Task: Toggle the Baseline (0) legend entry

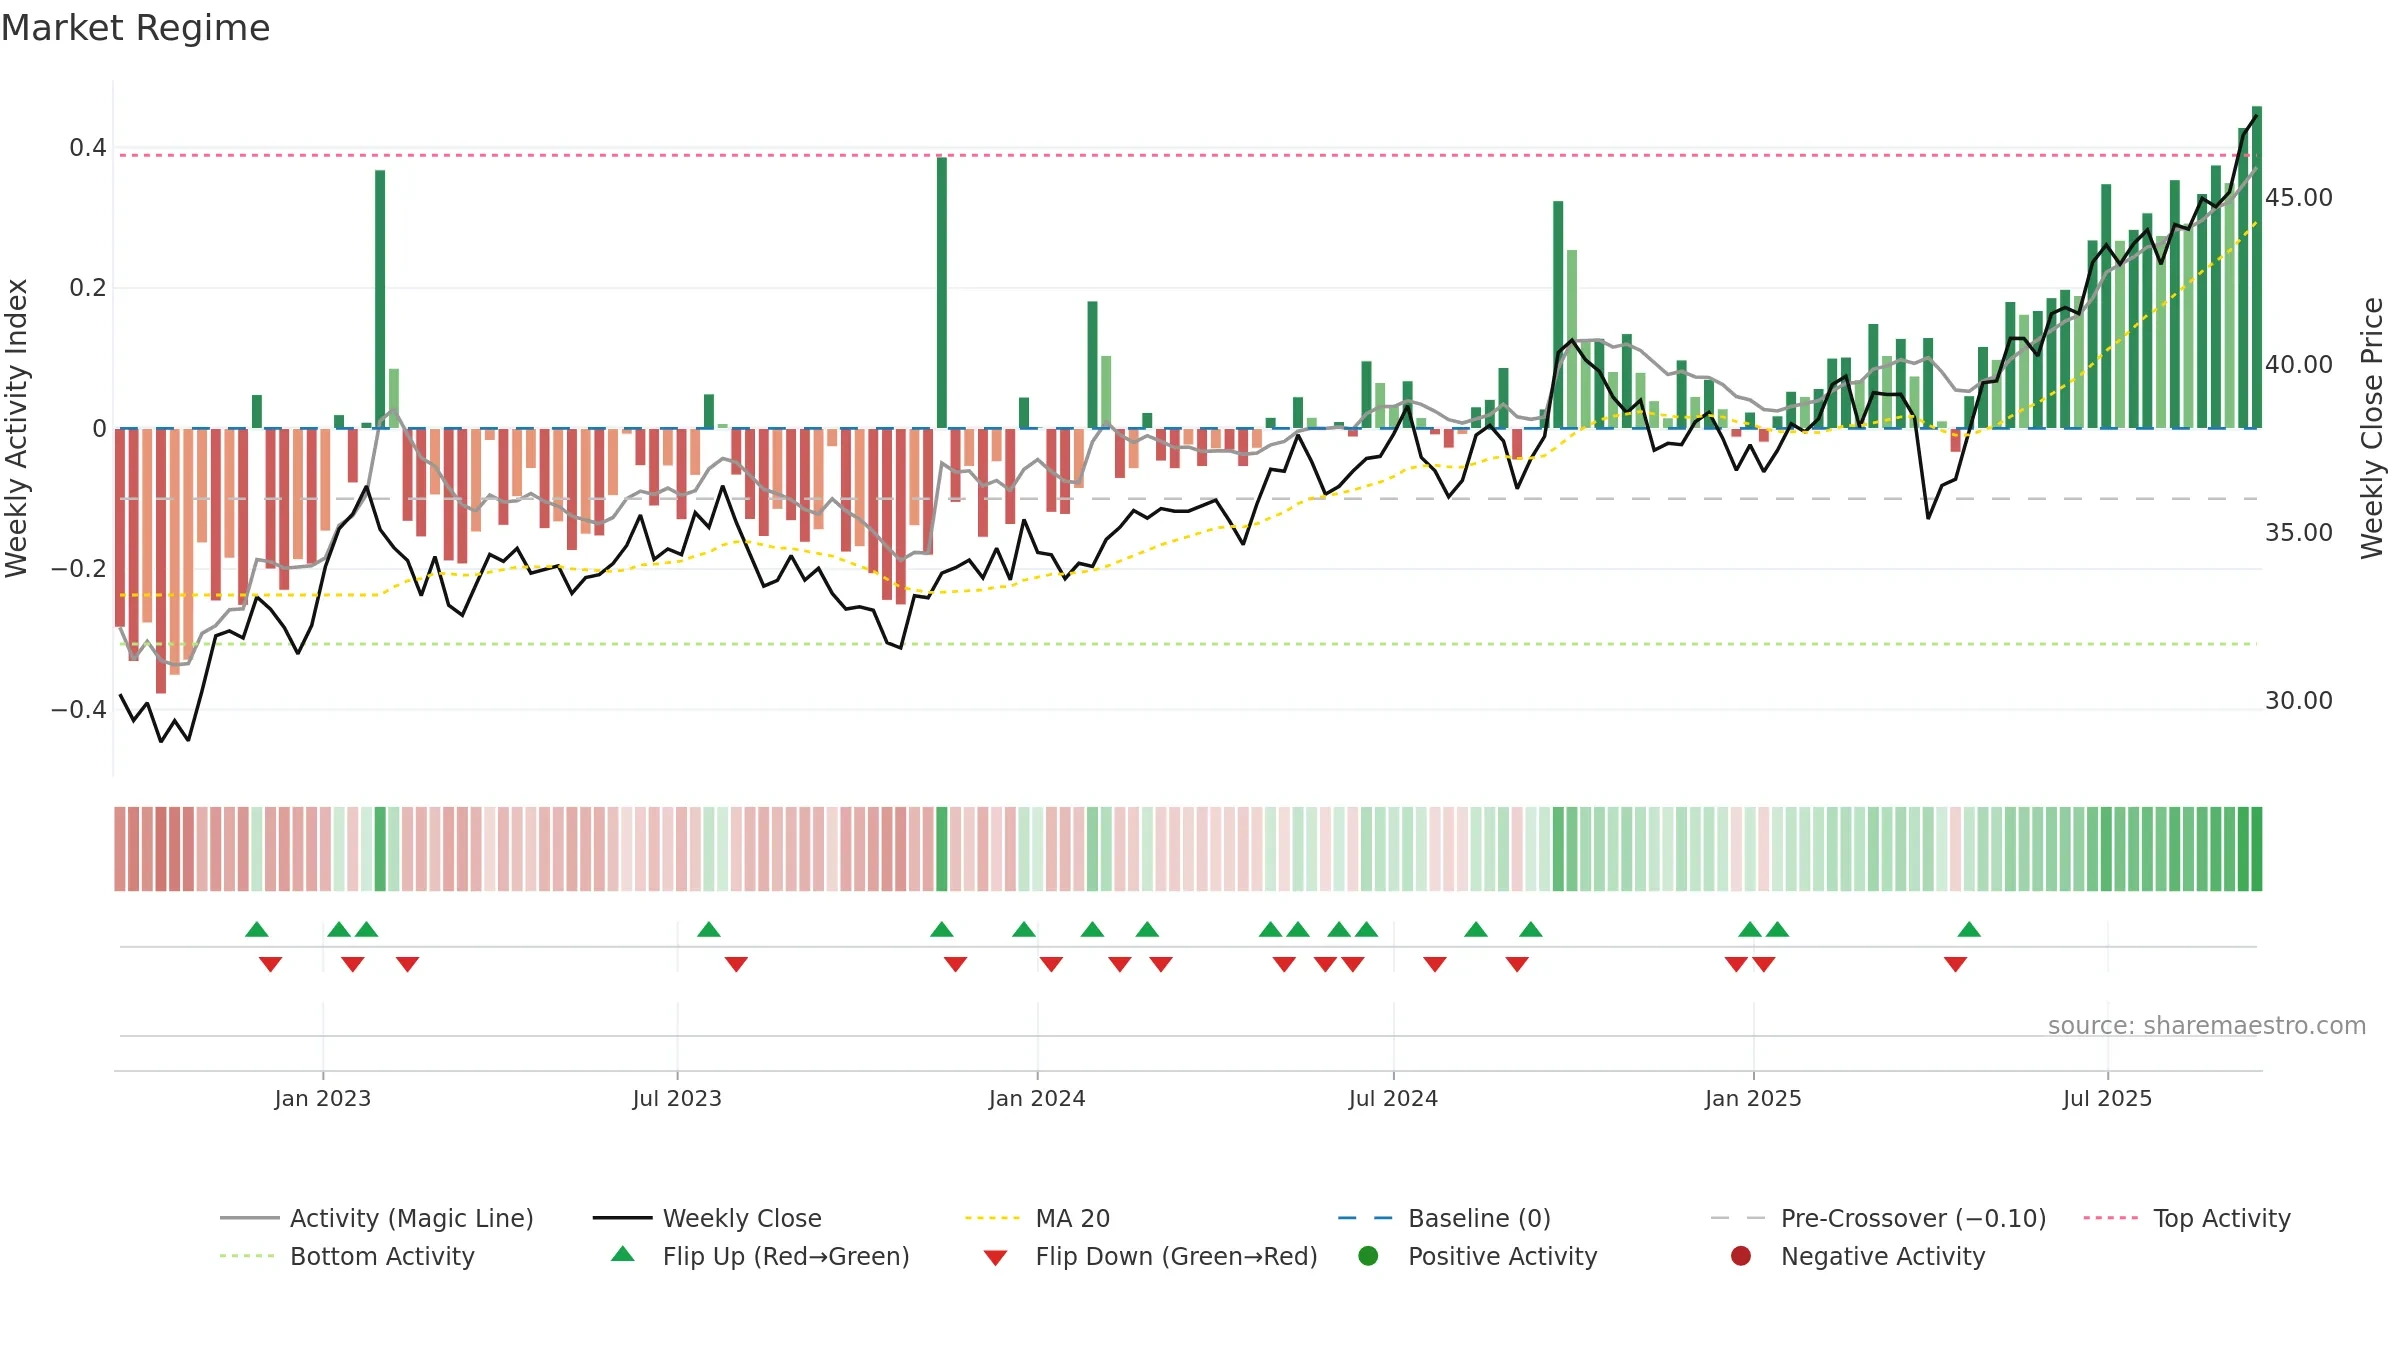Action: click(1444, 1218)
